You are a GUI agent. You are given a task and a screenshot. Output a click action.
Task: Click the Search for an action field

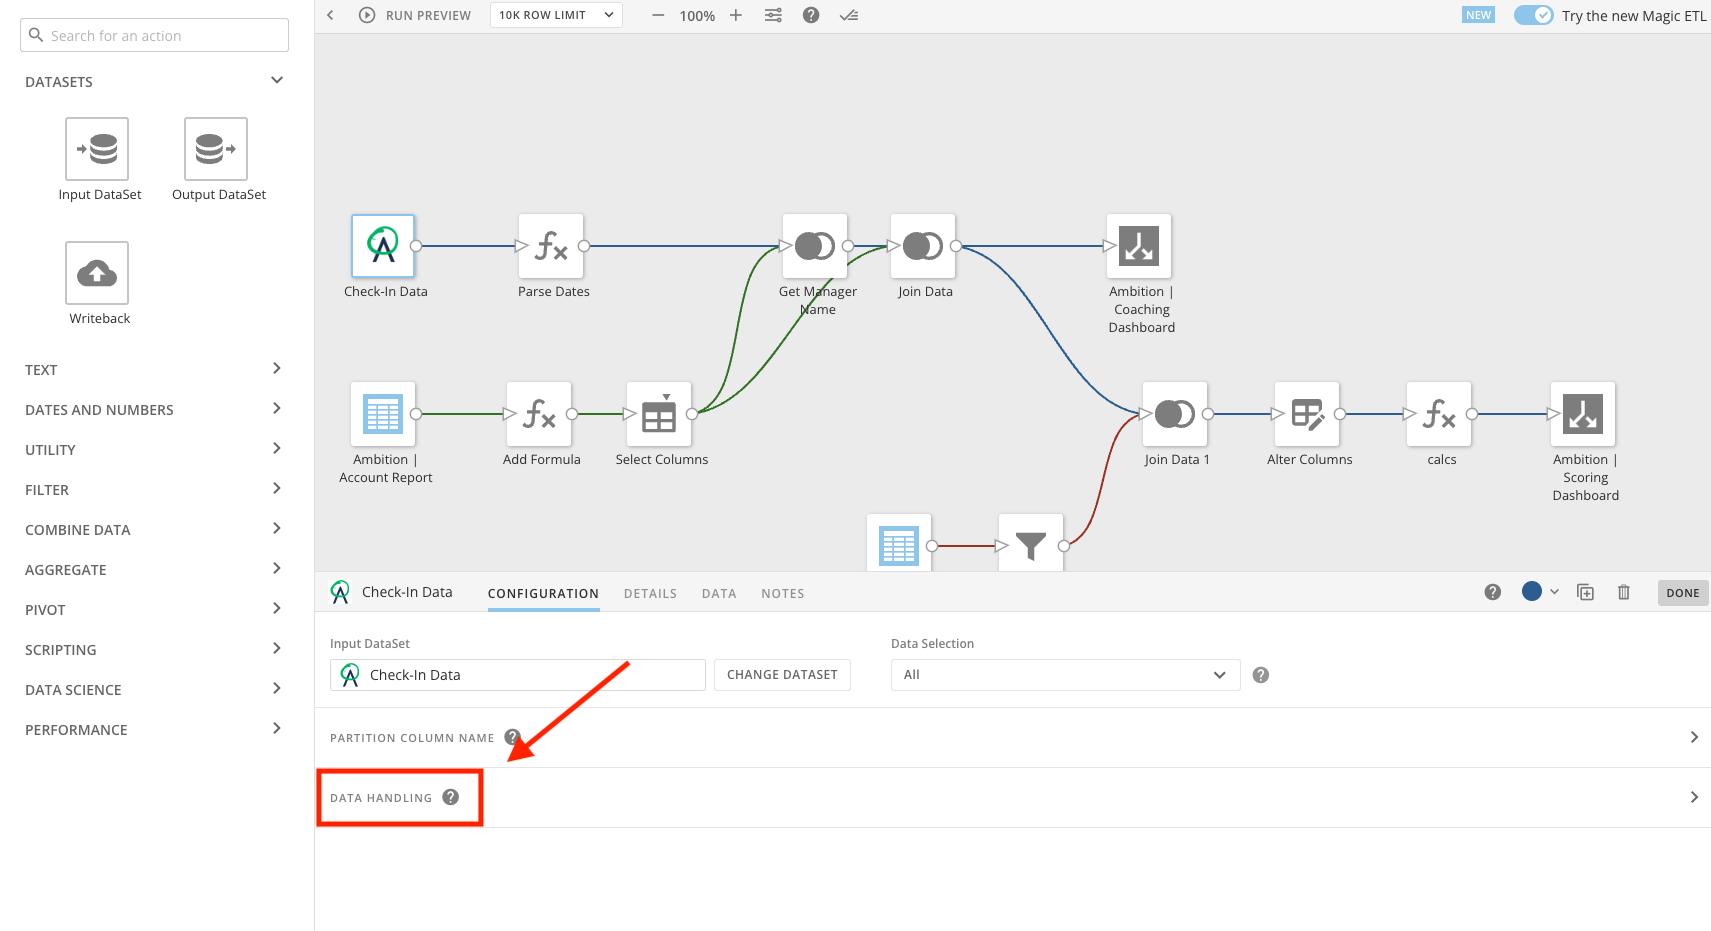point(155,35)
